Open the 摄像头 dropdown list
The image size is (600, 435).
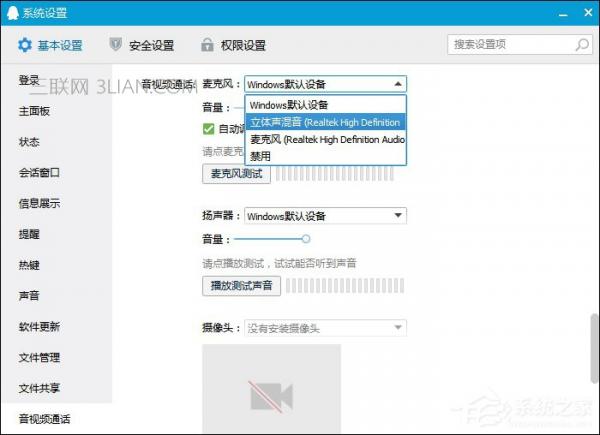398,327
